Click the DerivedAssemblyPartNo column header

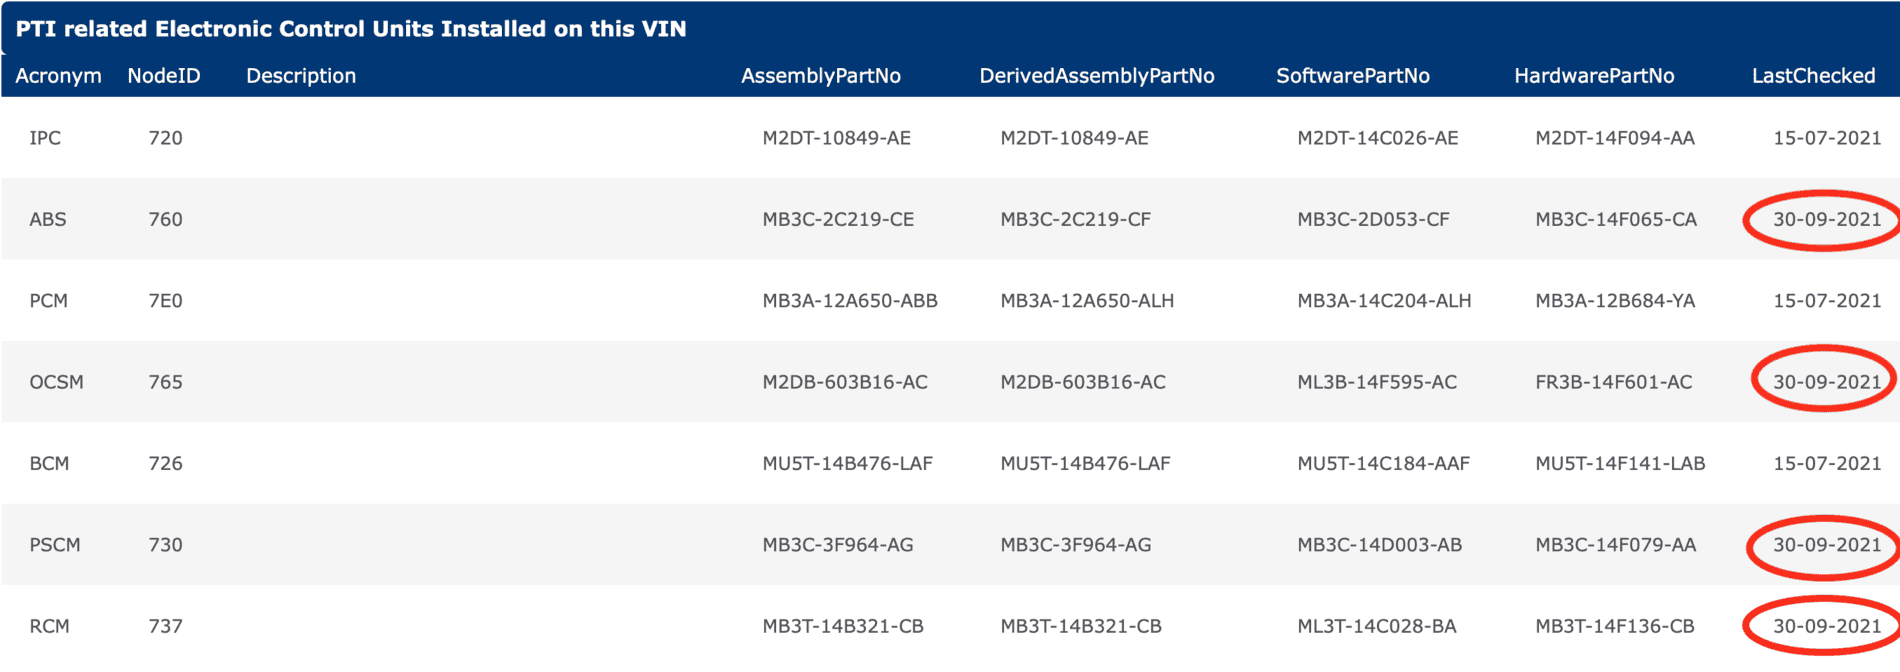[1097, 76]
